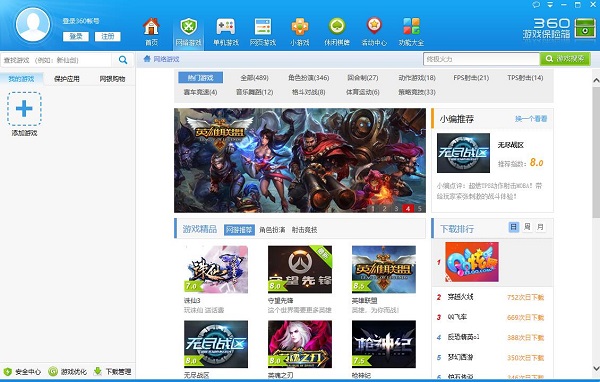Click the 添加游戏 plus icon
Image resolution: width=600 pixels, height=382 pixels.
(x=24, y=109)
